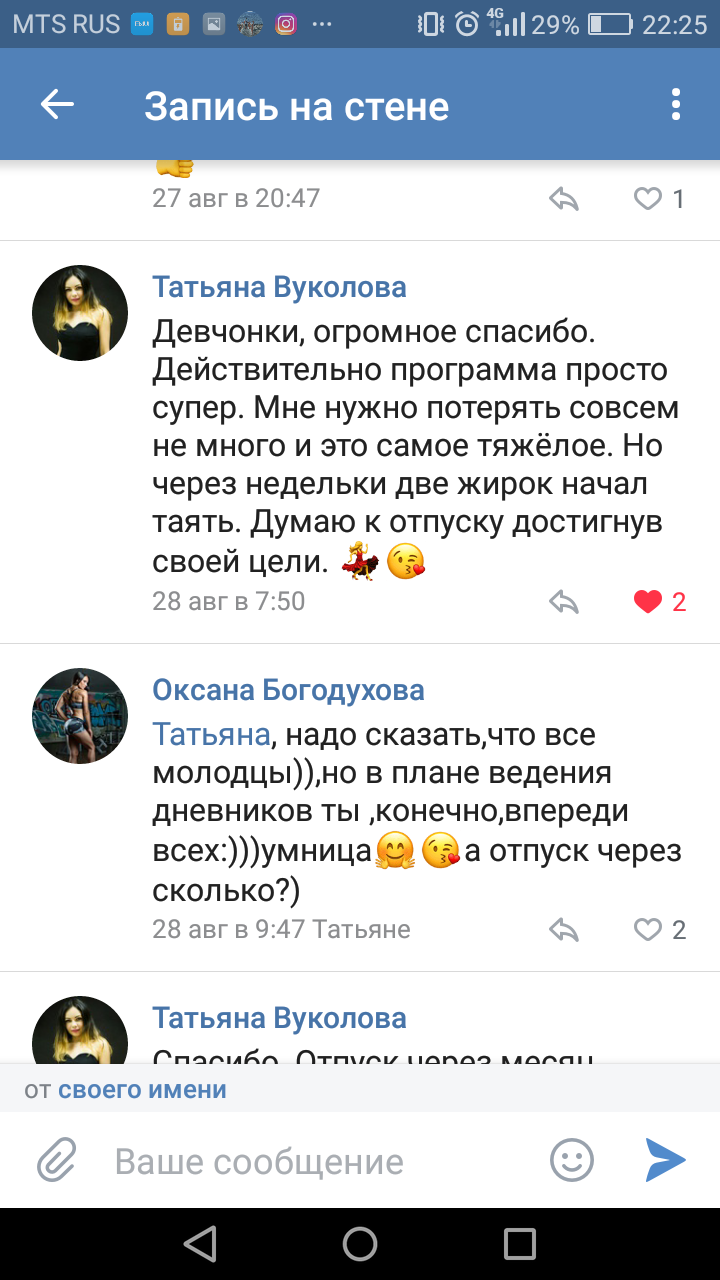Open the emoji smiley picker

572,1161
